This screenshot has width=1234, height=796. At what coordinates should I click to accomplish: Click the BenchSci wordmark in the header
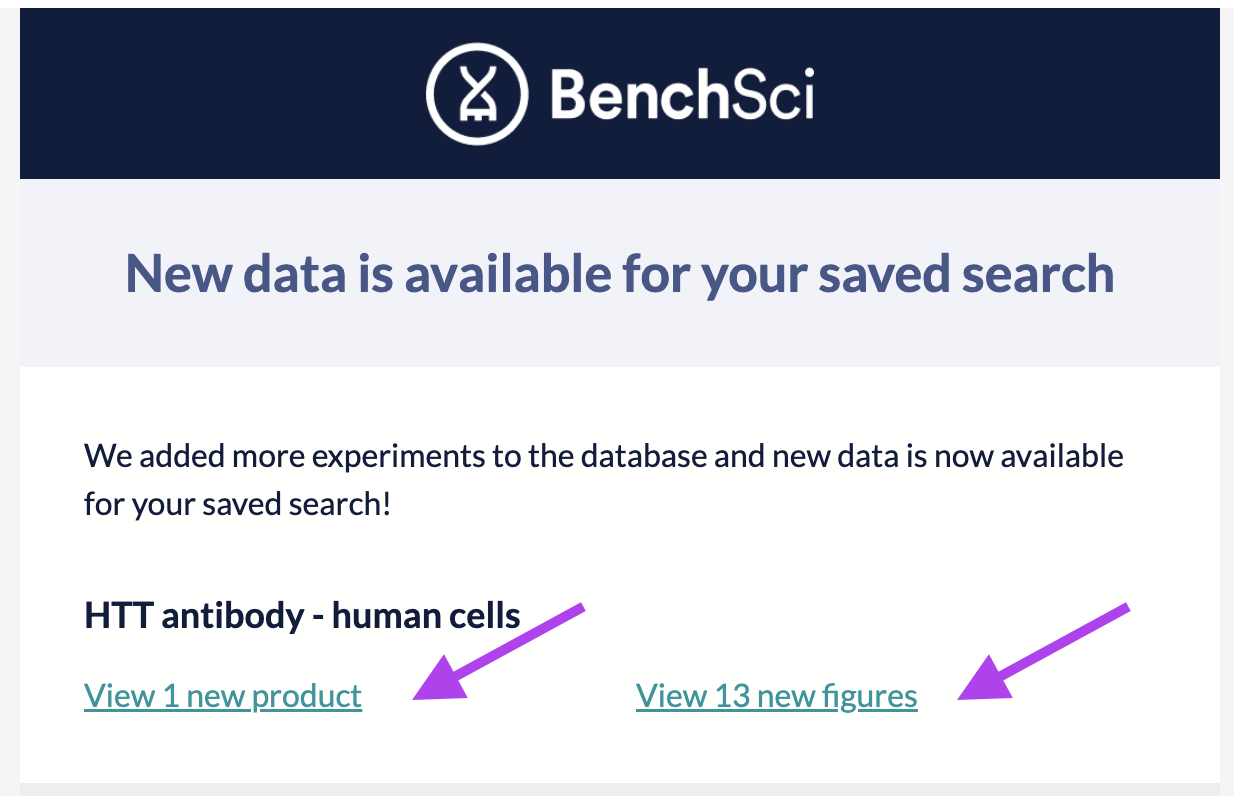(681, 96)
